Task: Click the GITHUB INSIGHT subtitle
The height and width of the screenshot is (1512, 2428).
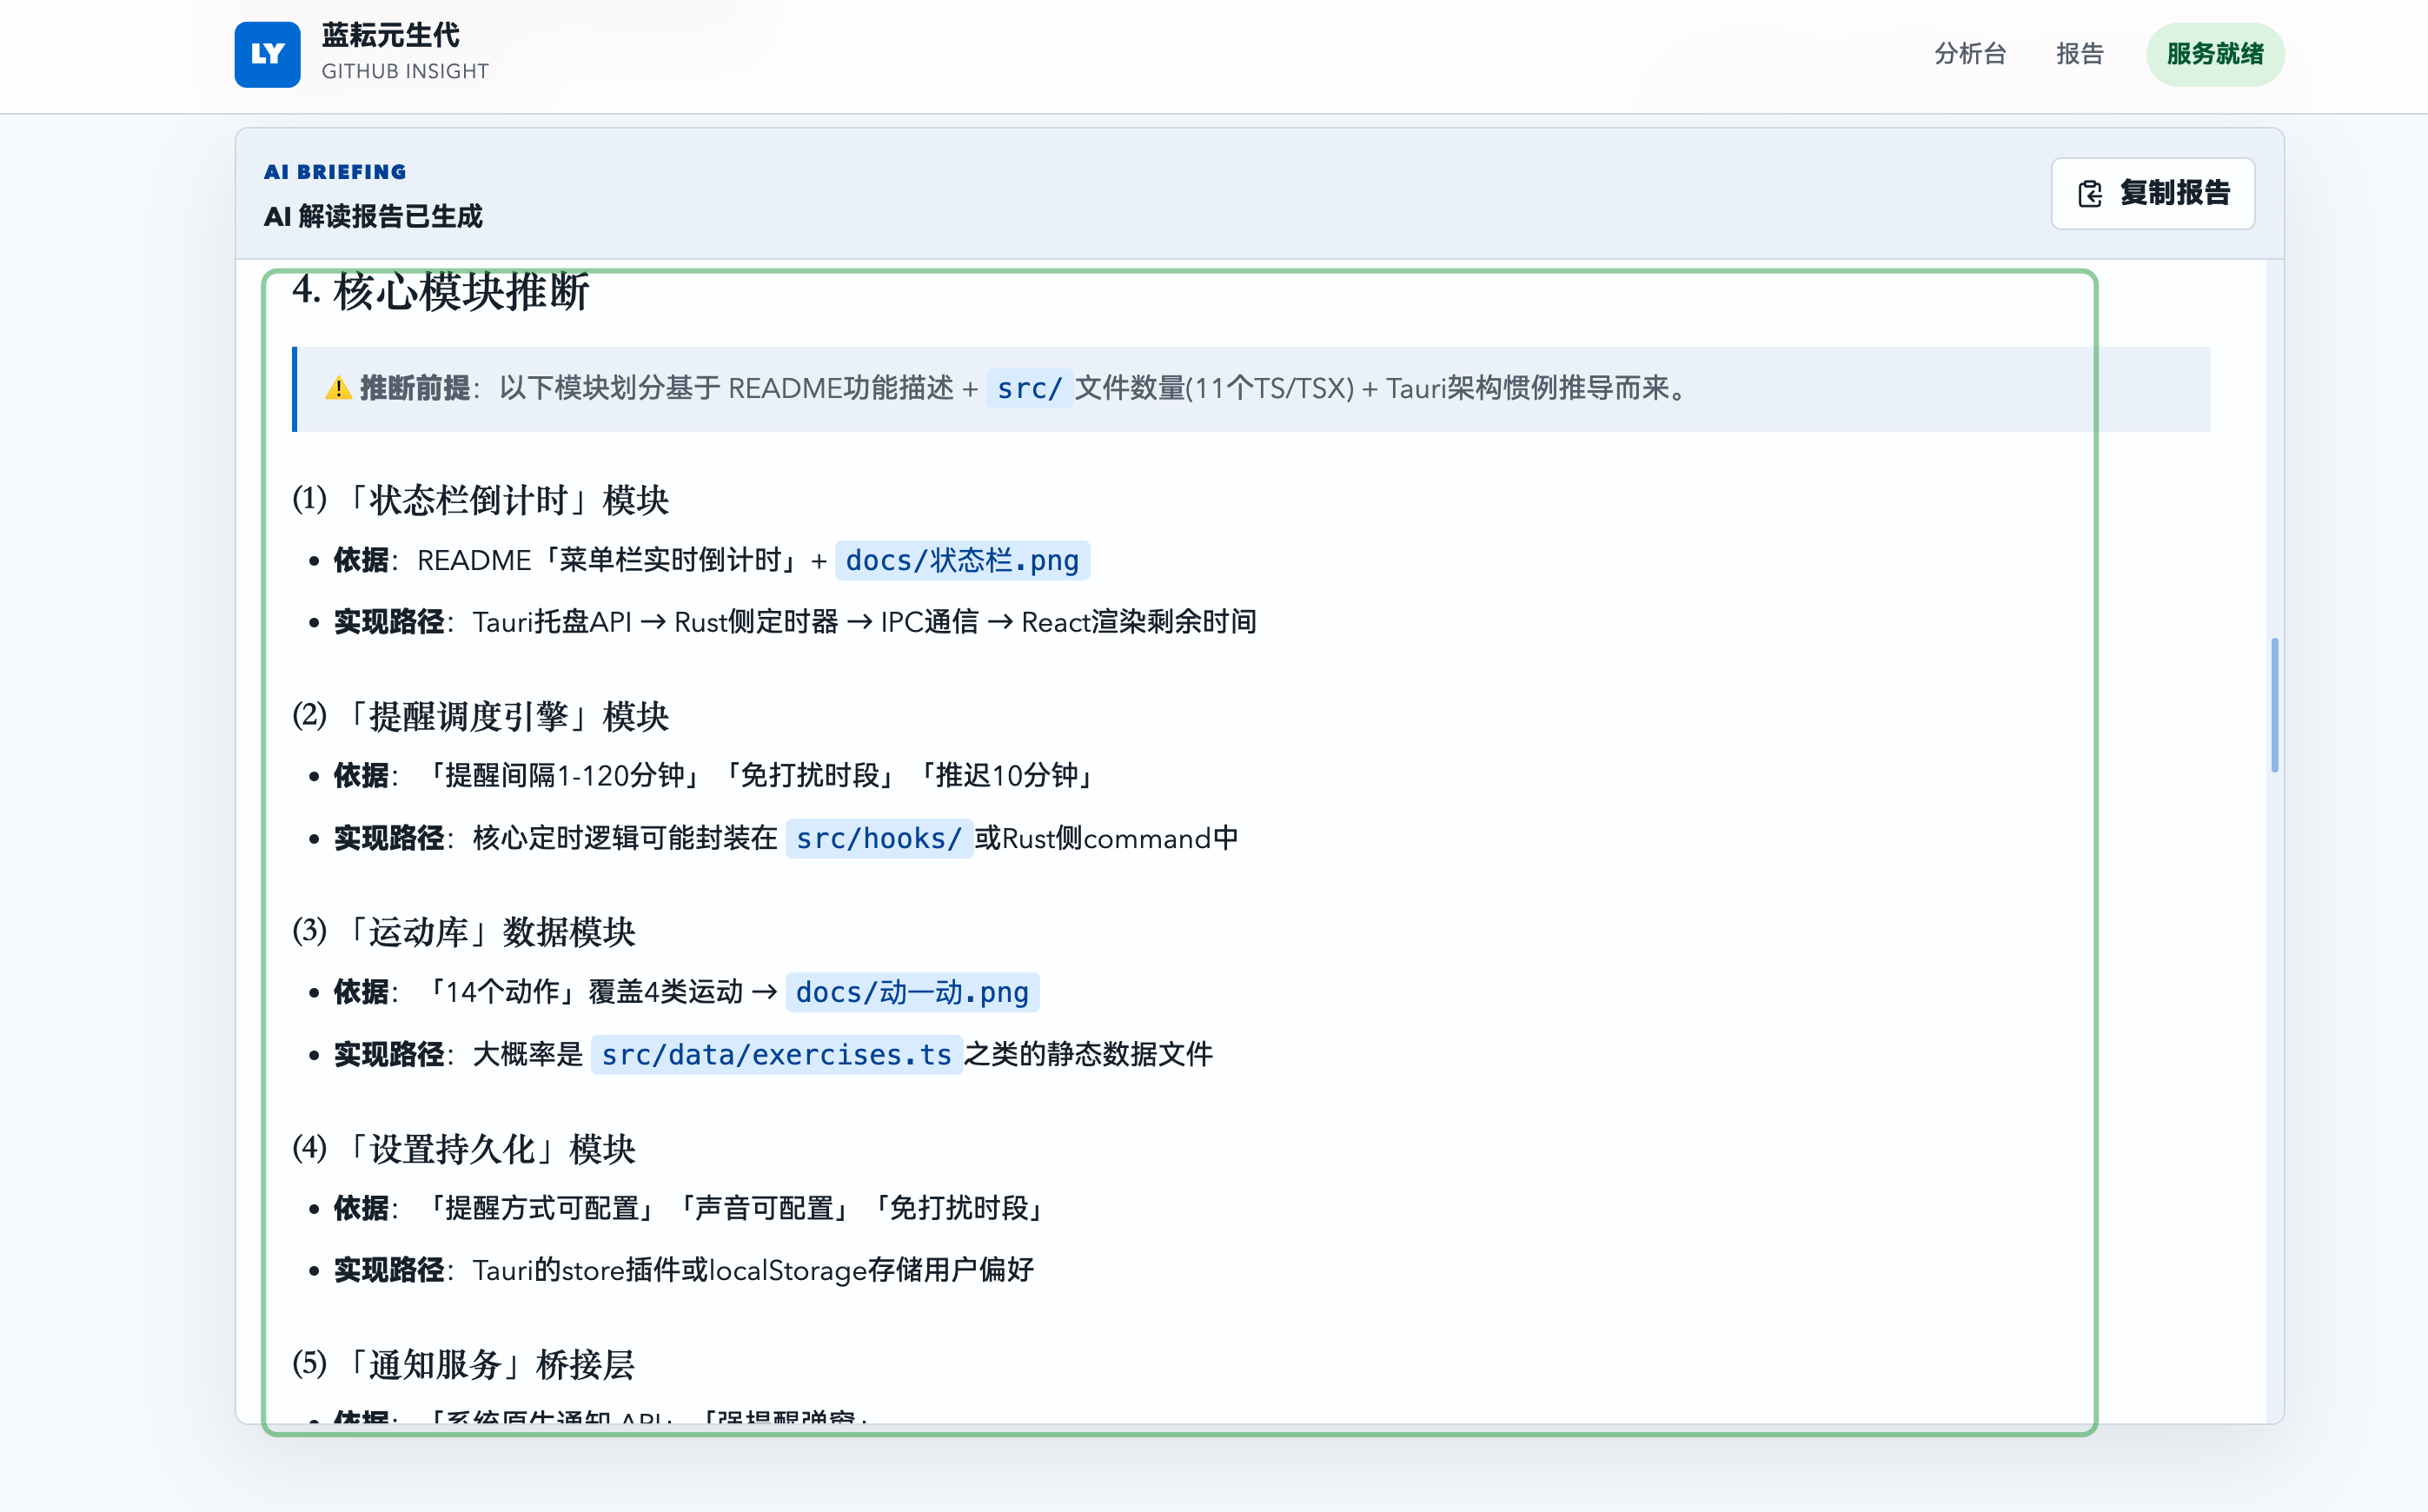Action: point(405,71)
